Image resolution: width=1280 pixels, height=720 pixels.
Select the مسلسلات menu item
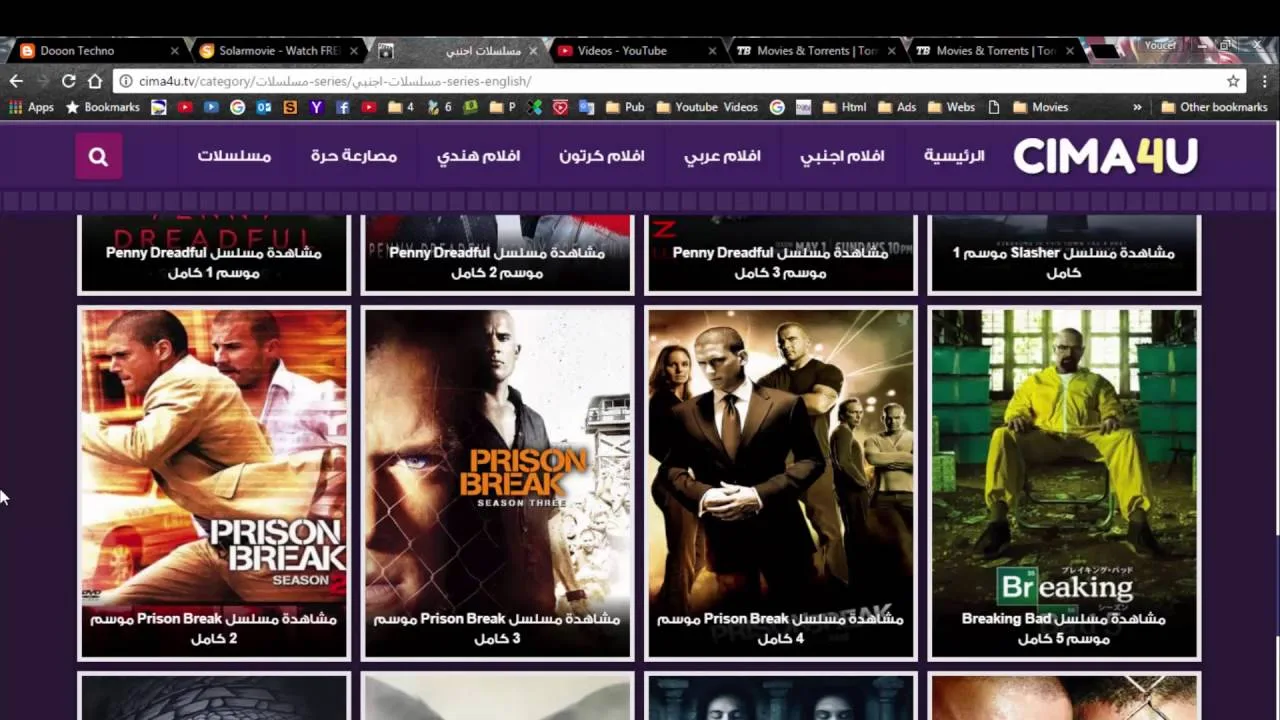[234, 156]
